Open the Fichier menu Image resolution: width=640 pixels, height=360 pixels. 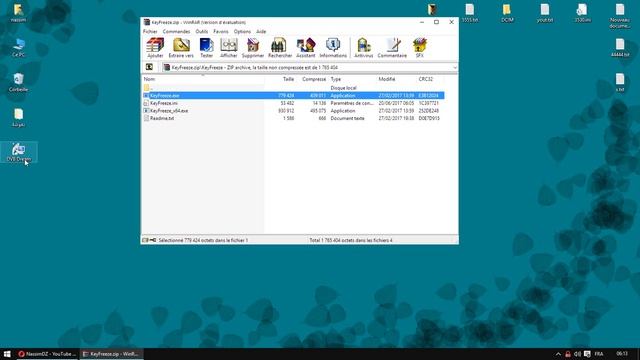tap(150, 31)
